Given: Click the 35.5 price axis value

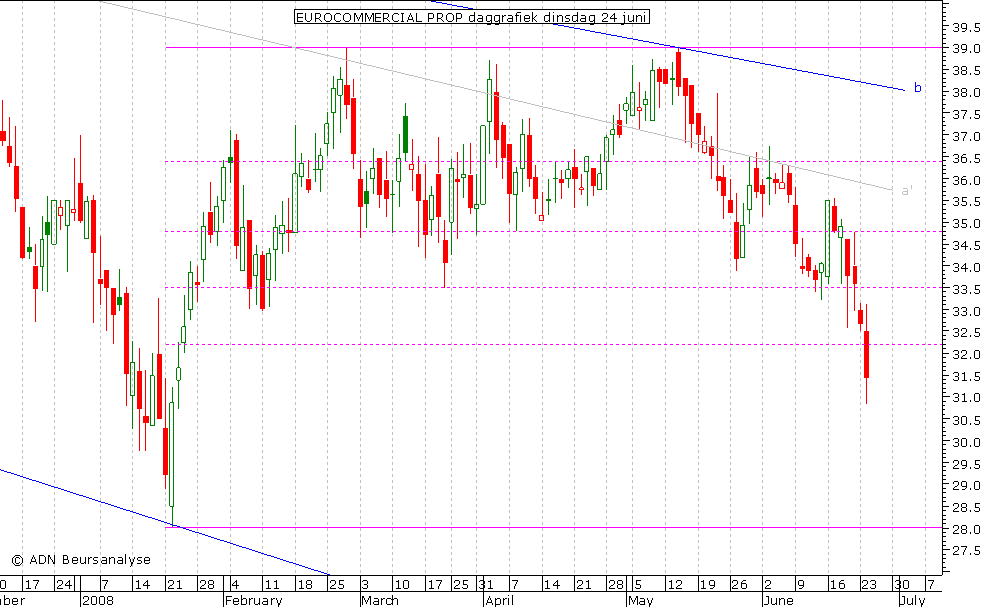Looking at the screenshot, I should click(x=966, y=202).
